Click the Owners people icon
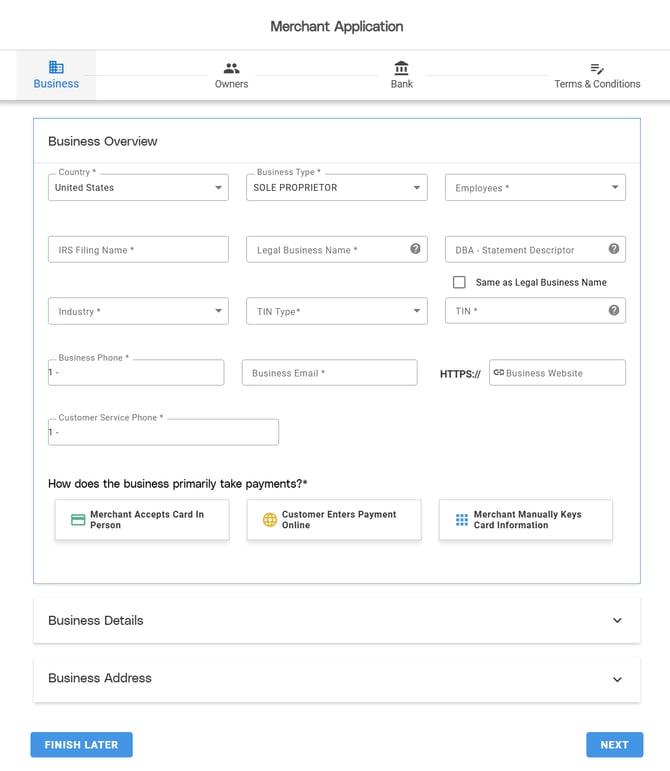Screen dimensions: 670x771 click(231, 68)
